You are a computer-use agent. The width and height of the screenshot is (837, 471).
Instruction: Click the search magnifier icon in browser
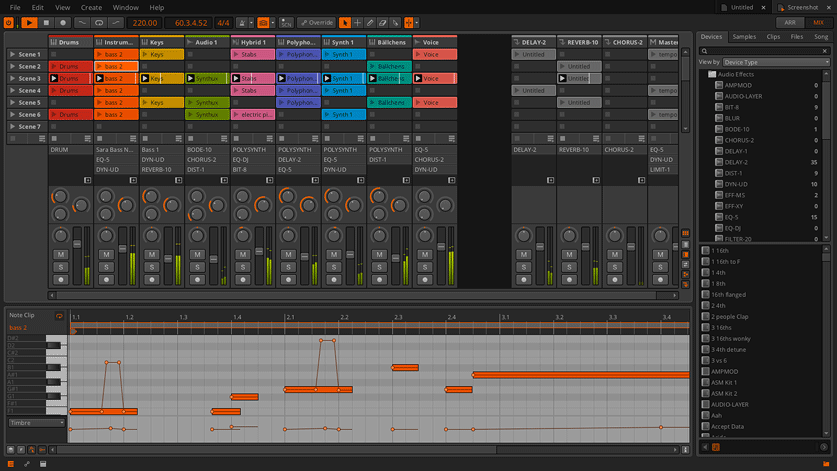point(705,51)
